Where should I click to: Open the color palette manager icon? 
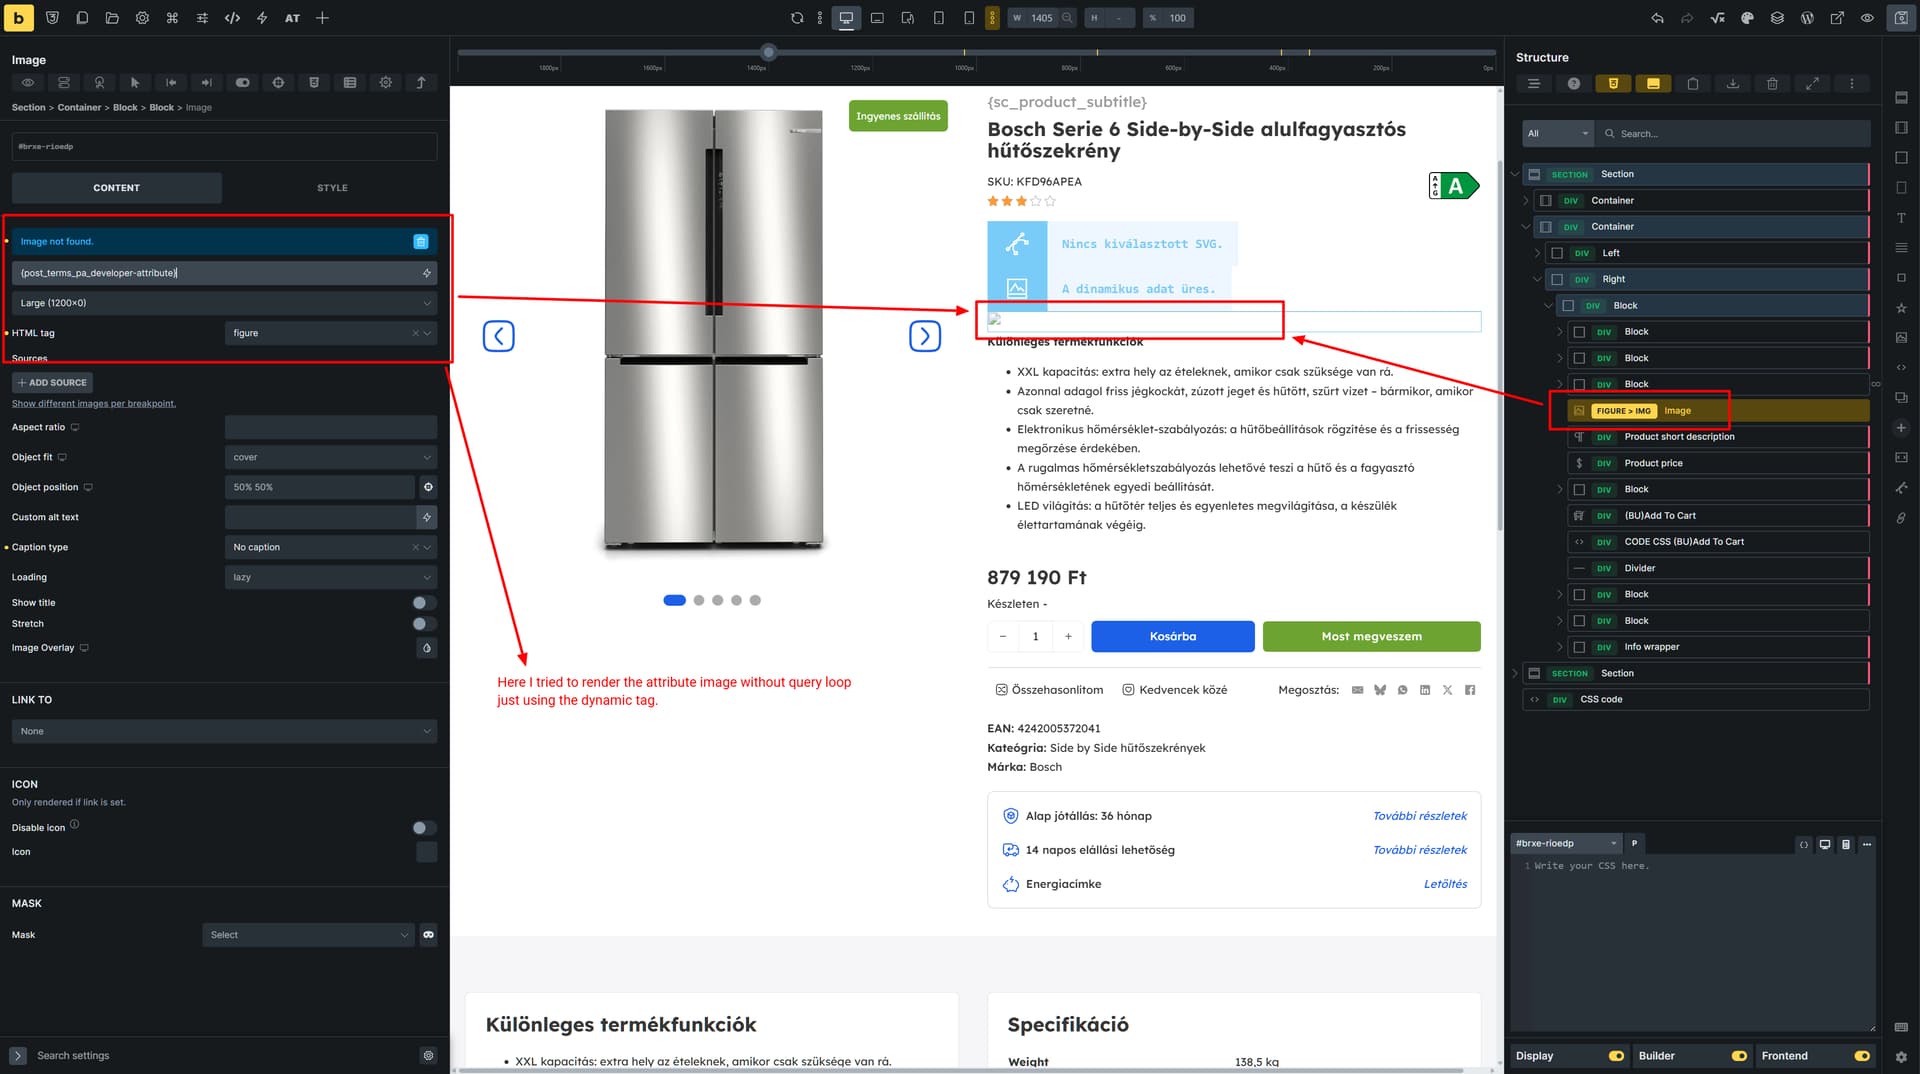(x=1747, y=18)
